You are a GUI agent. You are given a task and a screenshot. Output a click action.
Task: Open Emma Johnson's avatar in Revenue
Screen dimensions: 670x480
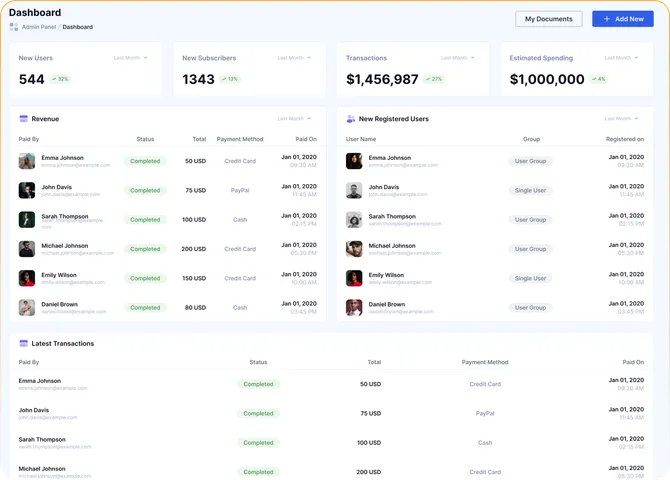pyautogui.click(x=27, y=161)
